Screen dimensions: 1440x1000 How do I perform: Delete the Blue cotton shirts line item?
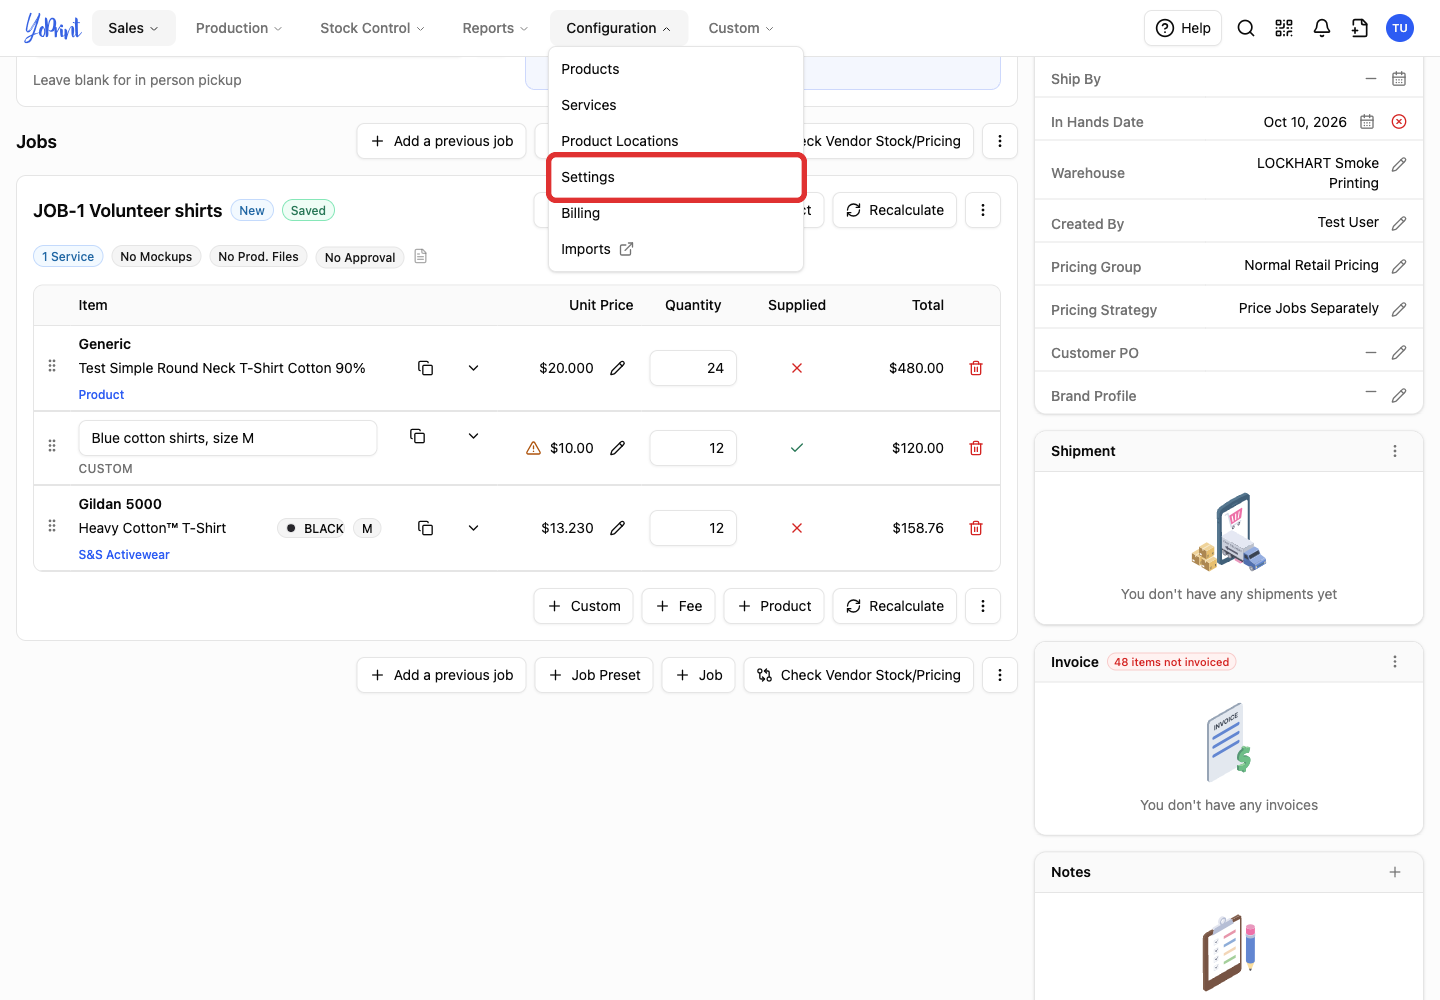(x=976, y=448)
